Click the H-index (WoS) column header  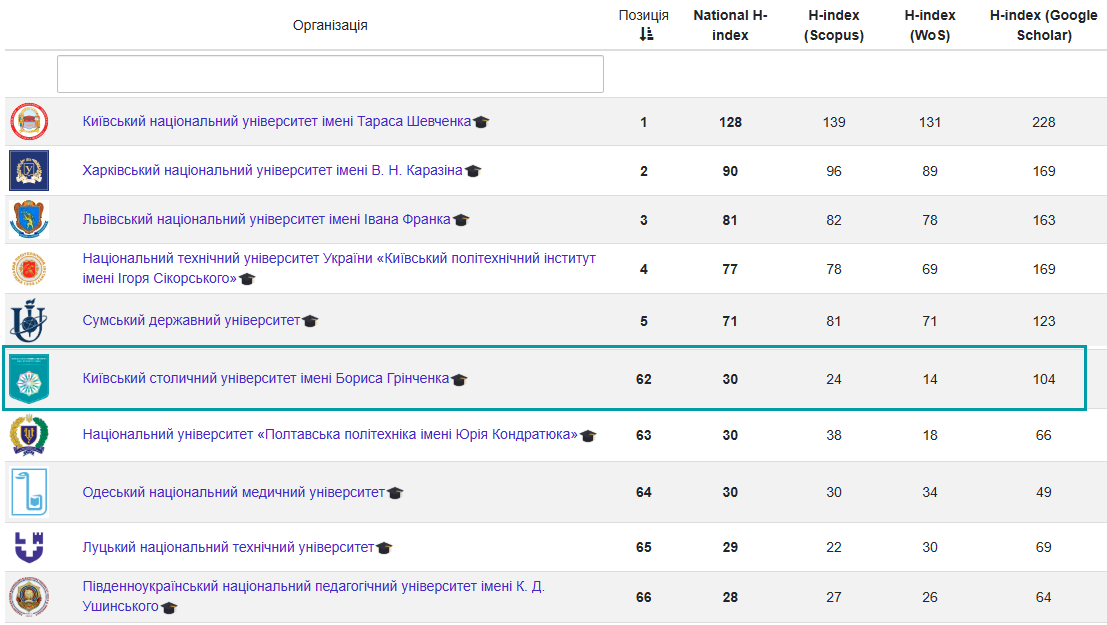click(929, 25)
